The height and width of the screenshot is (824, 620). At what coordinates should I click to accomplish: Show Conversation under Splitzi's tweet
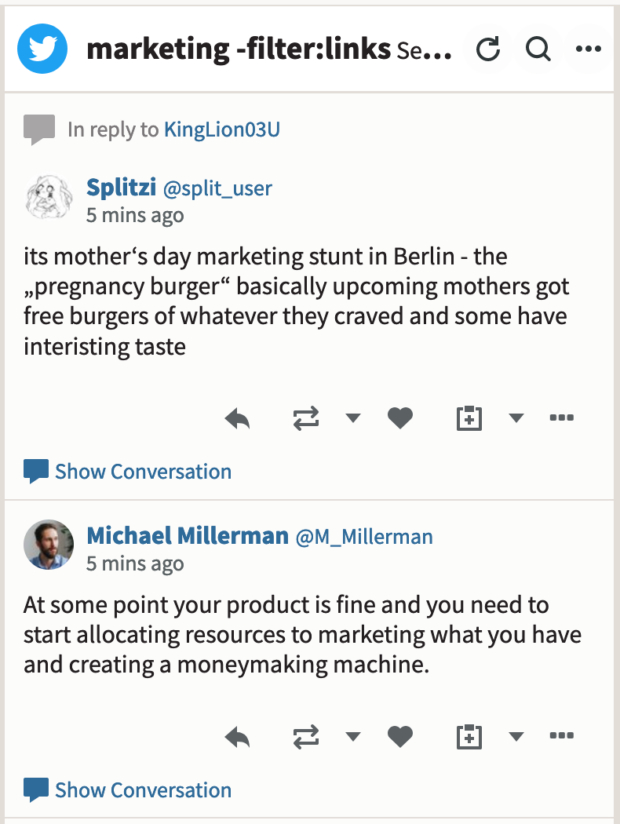[x=142, y=471]
